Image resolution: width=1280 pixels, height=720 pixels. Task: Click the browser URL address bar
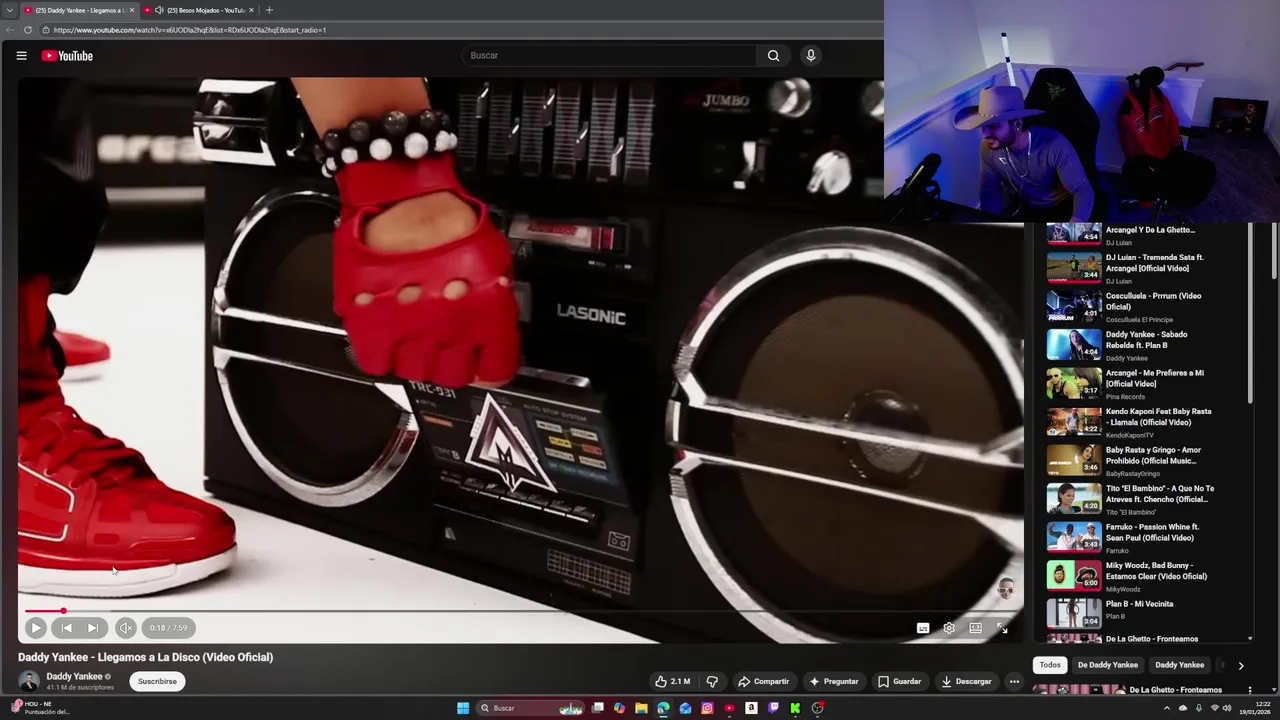(x=460, y=30)
